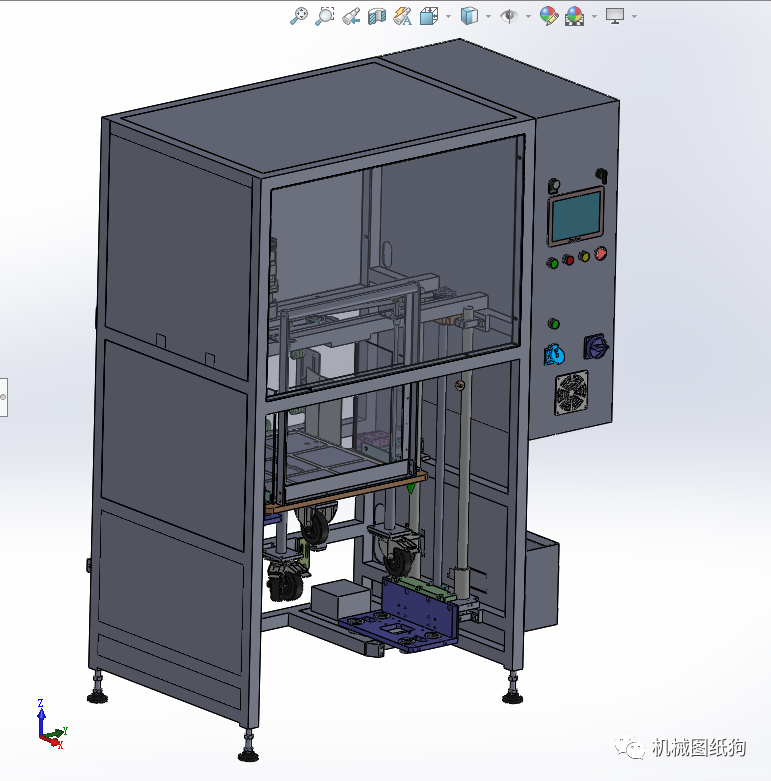Expand the Apply Scene dropdown arrow
The height and width of the screenshot is (781, 771).
(594, 16)
